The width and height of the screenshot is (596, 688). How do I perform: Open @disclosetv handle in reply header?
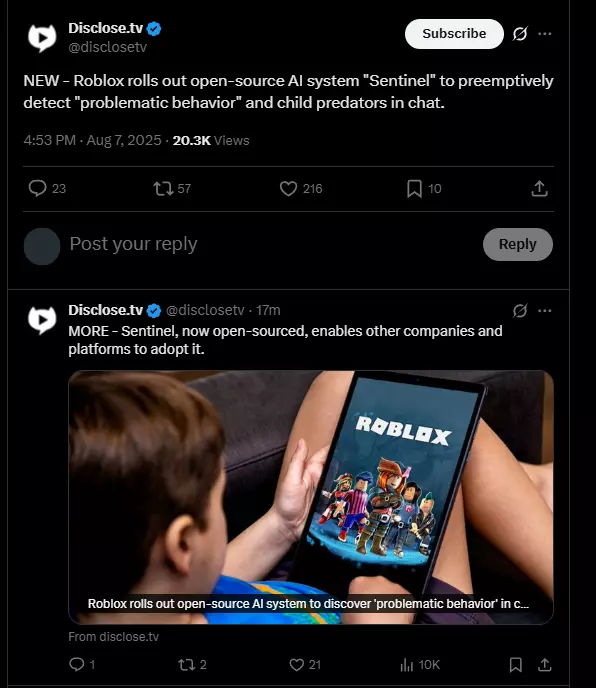(205, 310)
